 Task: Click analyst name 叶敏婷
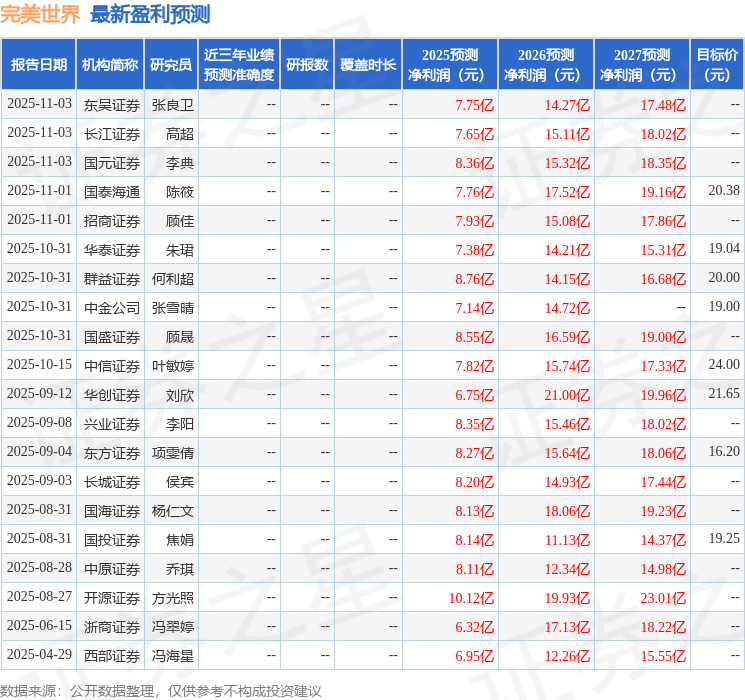[173, 366]
